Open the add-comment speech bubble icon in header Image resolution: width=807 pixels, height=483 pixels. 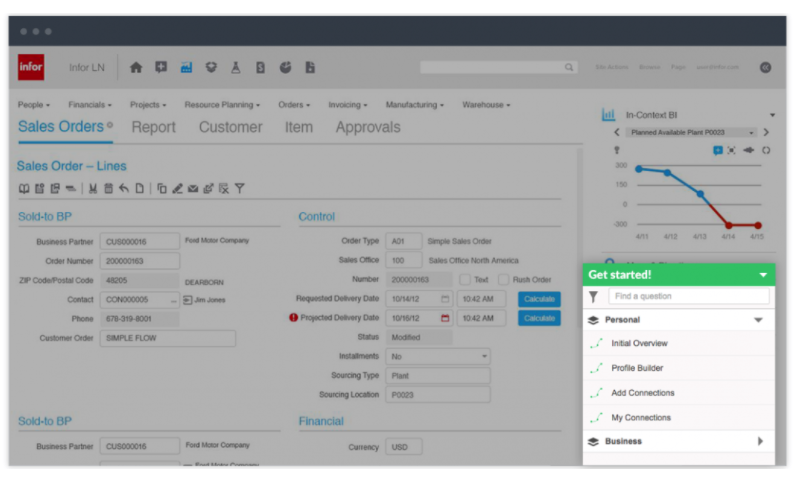pos(161,67)
